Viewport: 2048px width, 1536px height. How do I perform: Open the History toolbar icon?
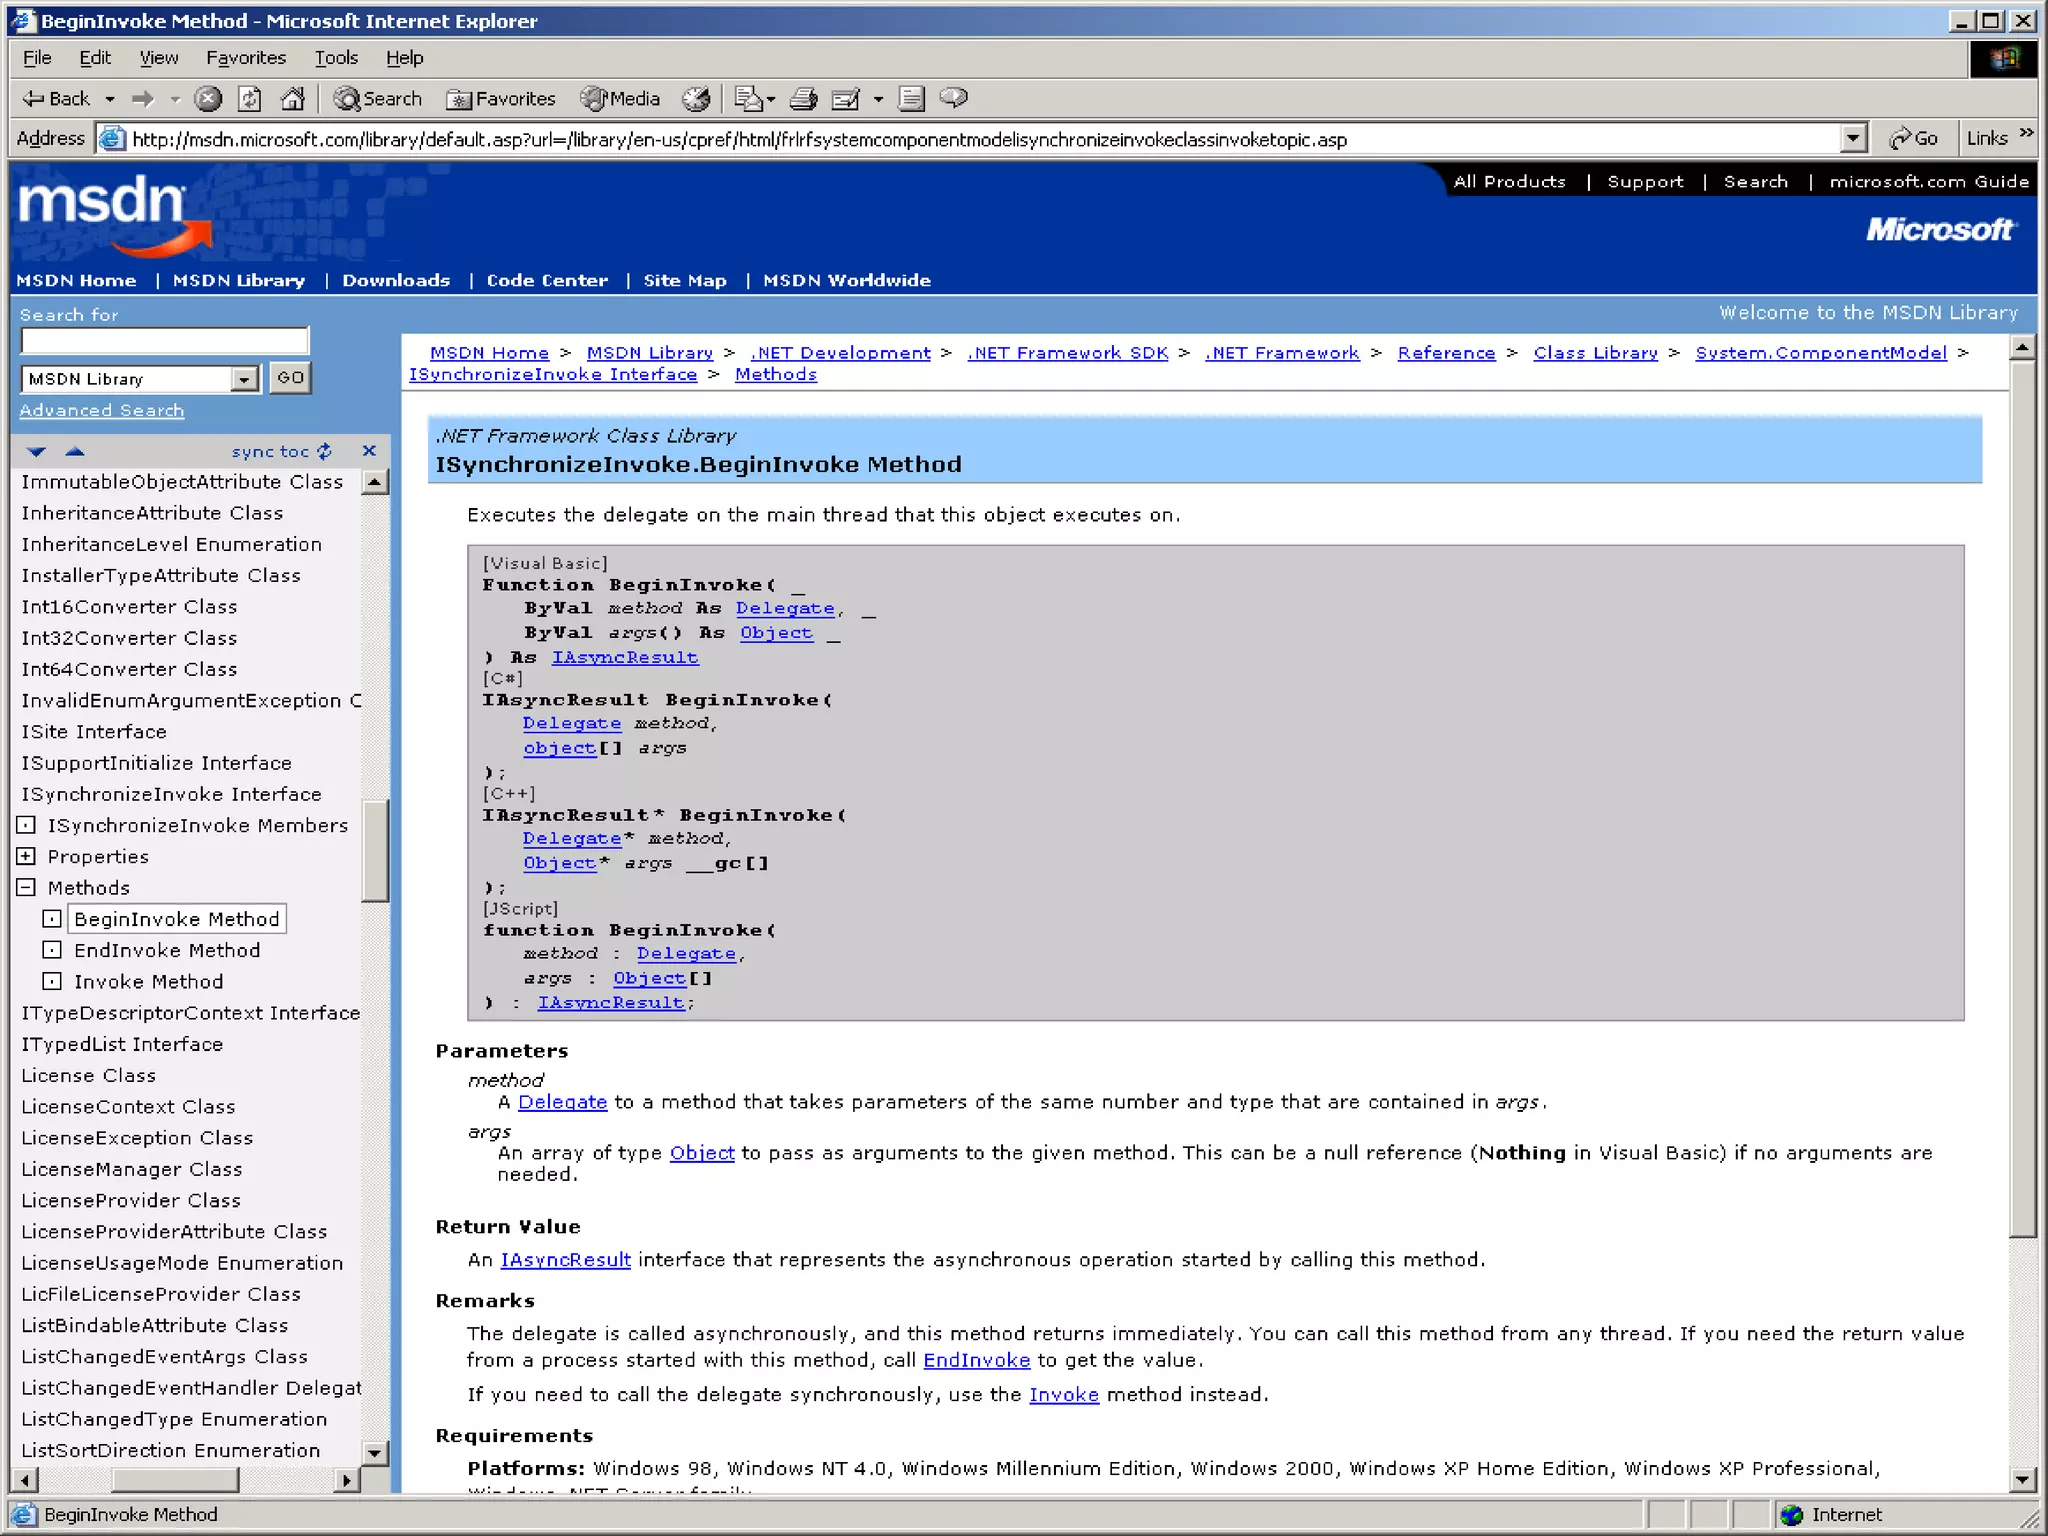point(696,98)
